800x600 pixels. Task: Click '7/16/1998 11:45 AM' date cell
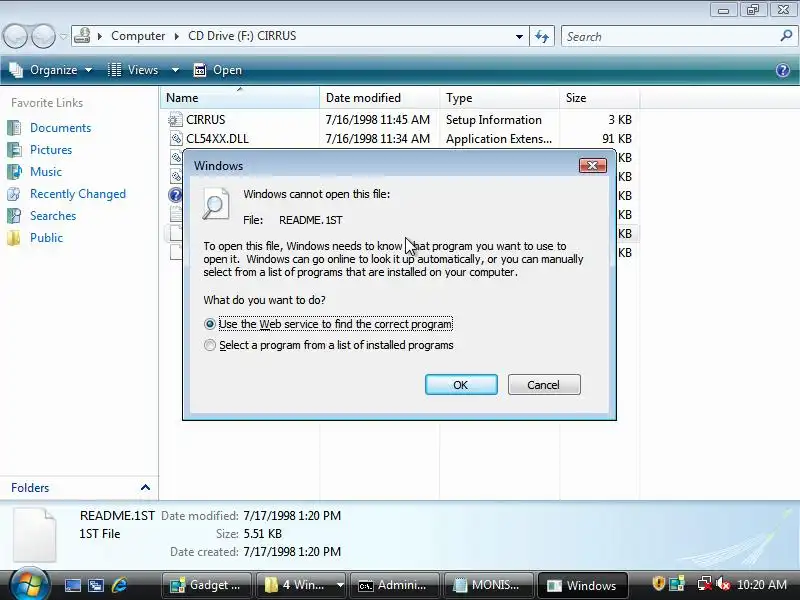coord(378,120)
